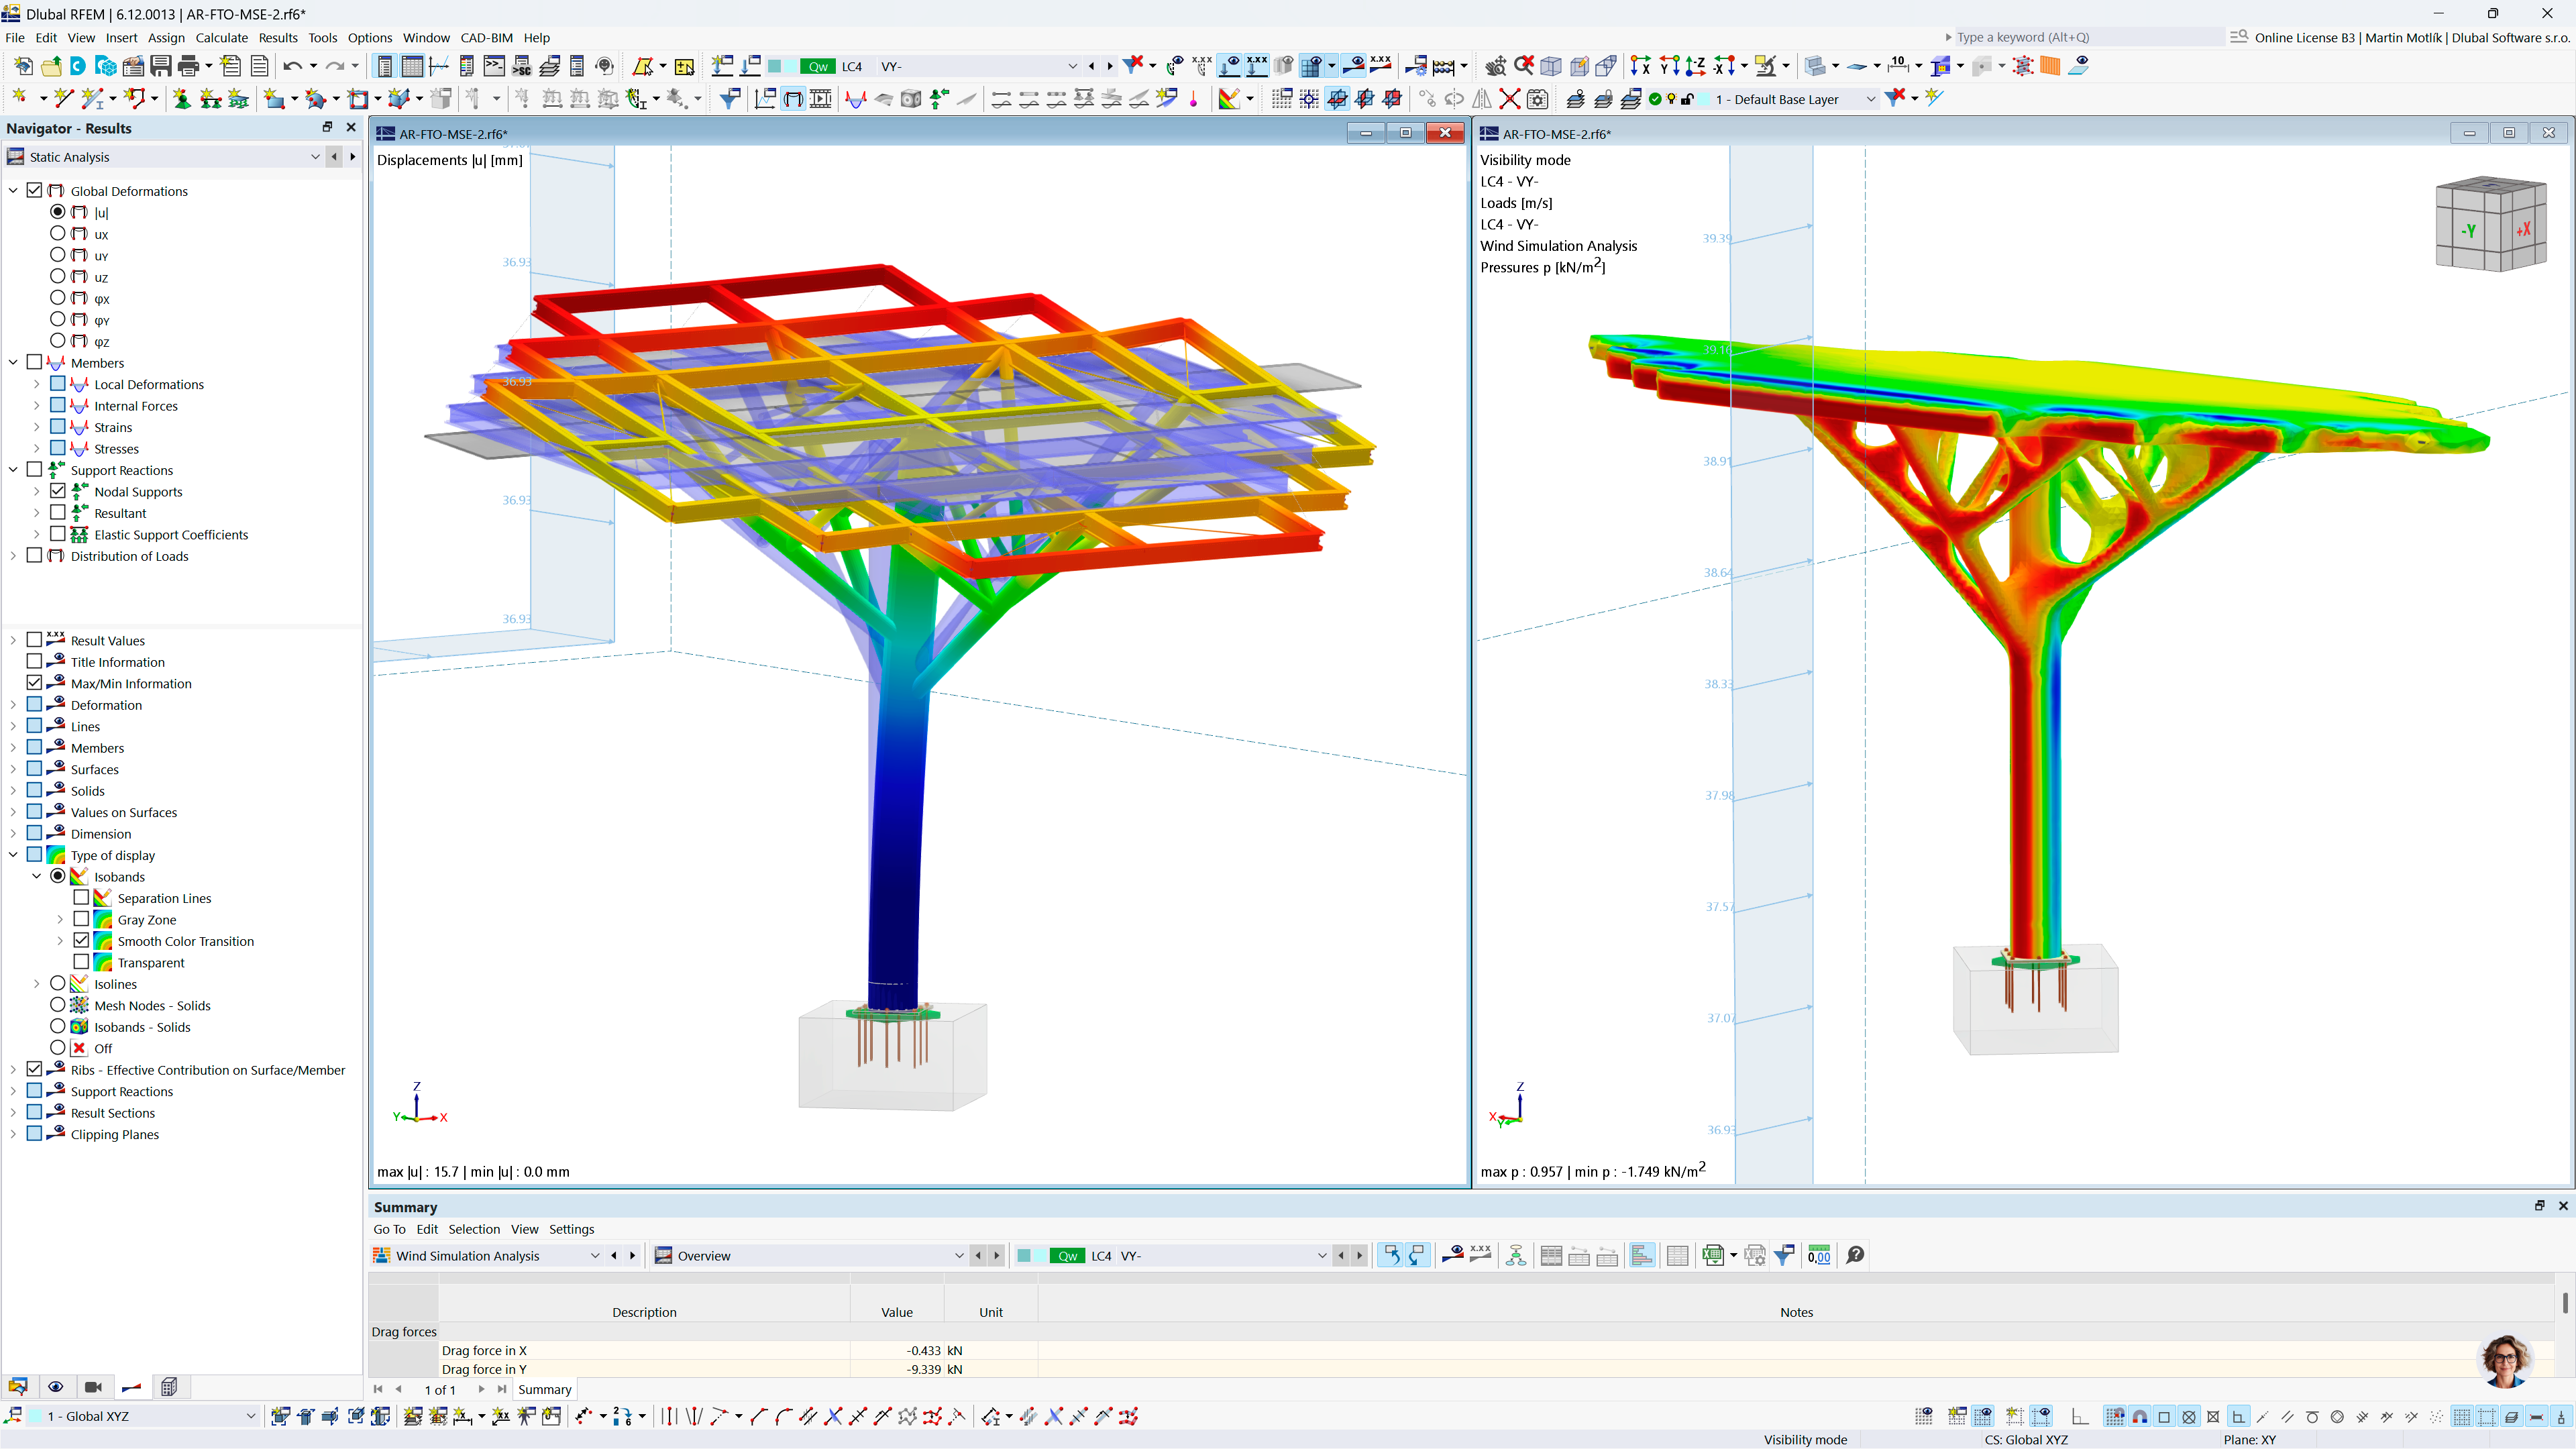
Task: Click the eye Display tab icon in navigator
Action: click(x=56, y=1387)
